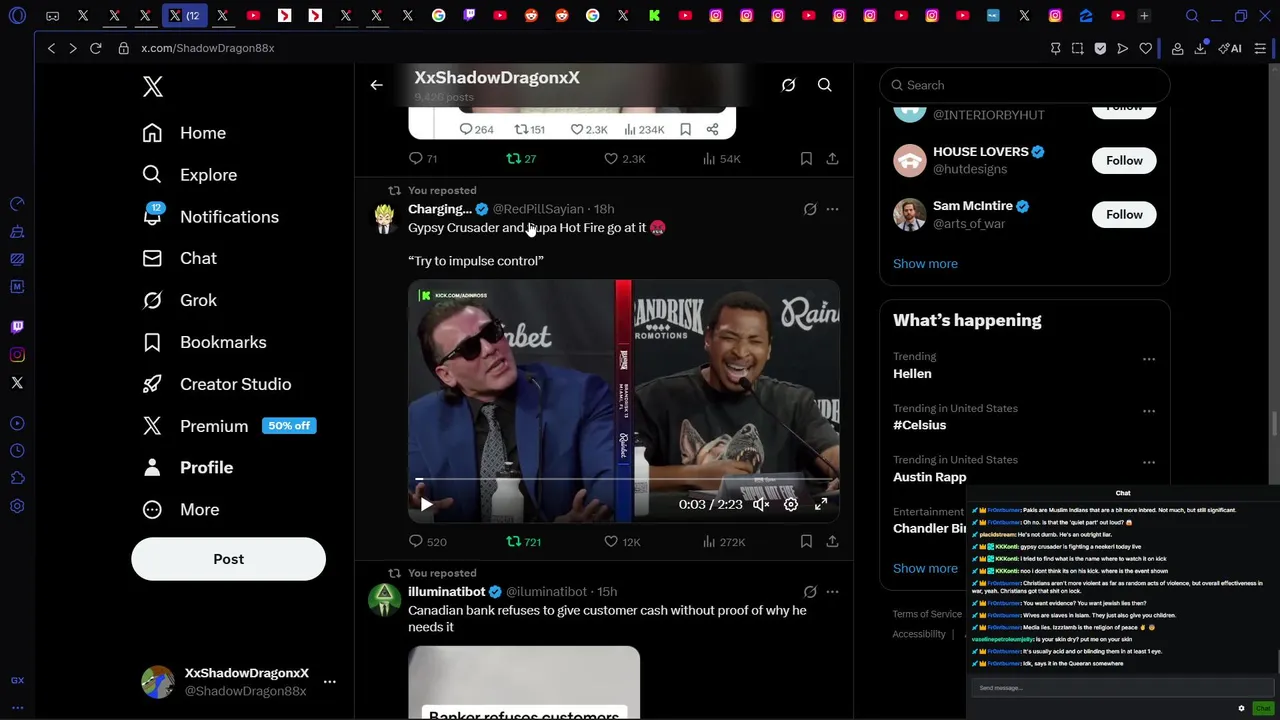Open the X logo home icon
The image size is (1280, 720).
[153, 87]
